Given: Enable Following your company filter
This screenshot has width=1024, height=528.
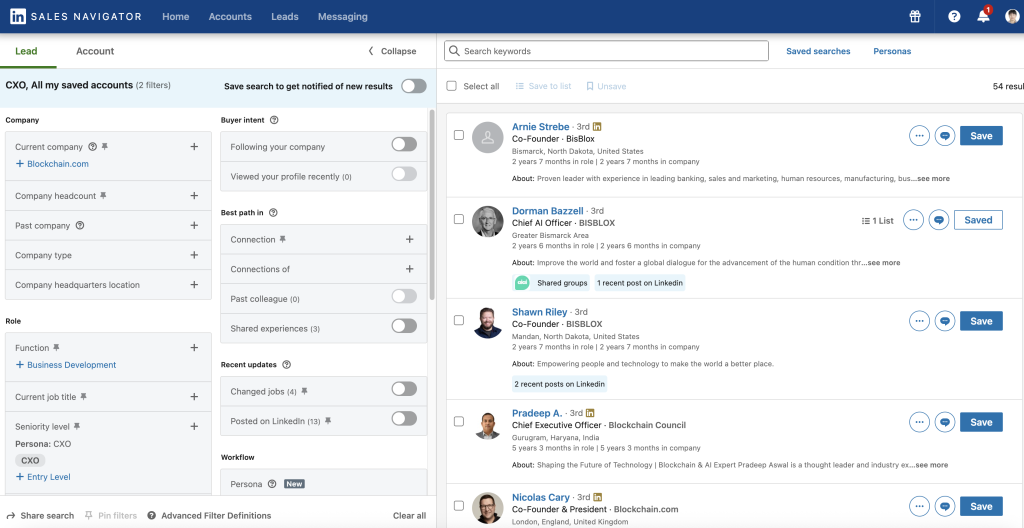Looking at the screenshot, I should [404, 145].
